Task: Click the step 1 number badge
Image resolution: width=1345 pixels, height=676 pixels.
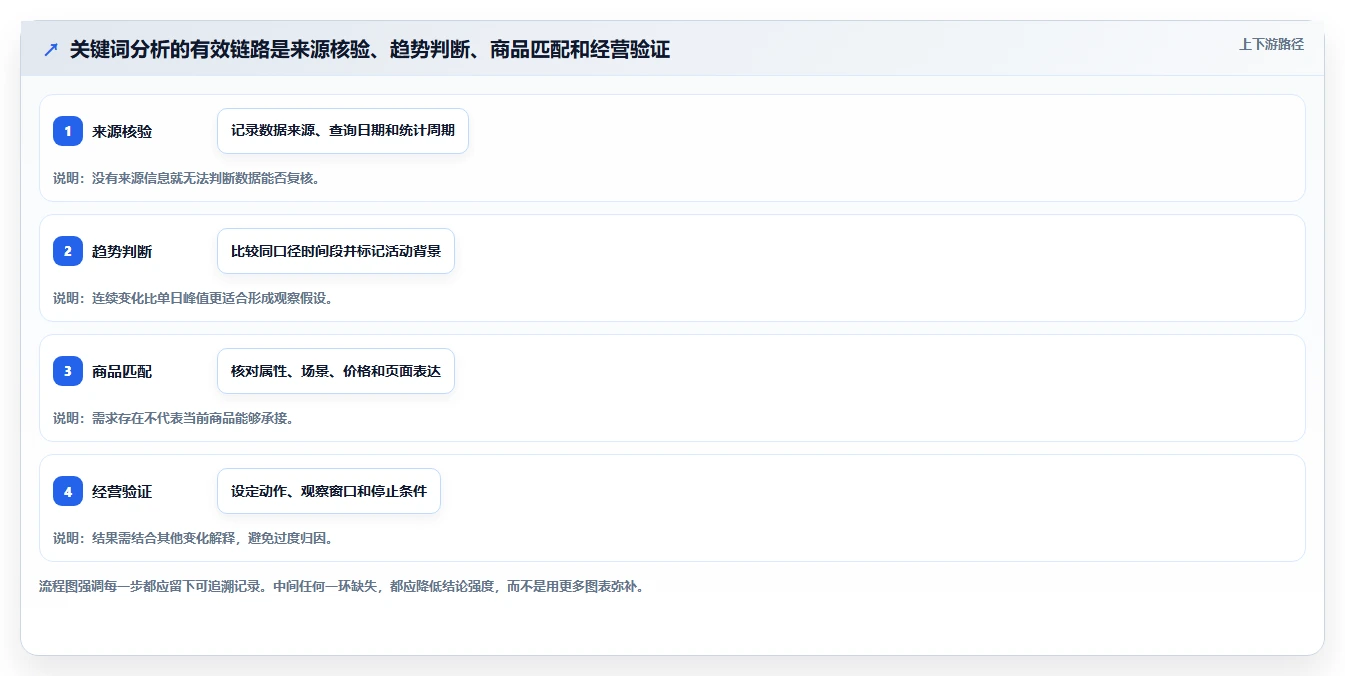Action: 68,131
